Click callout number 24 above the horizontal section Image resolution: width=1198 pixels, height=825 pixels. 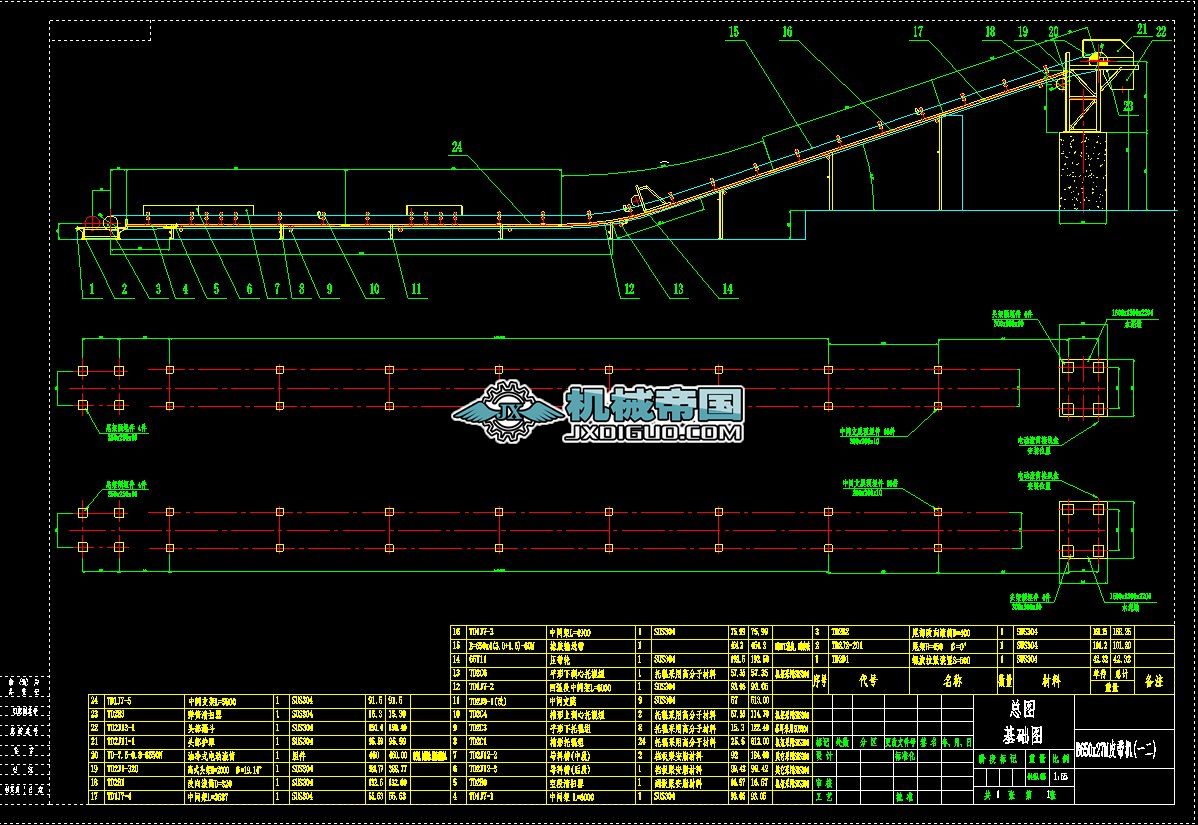point(457,147)
